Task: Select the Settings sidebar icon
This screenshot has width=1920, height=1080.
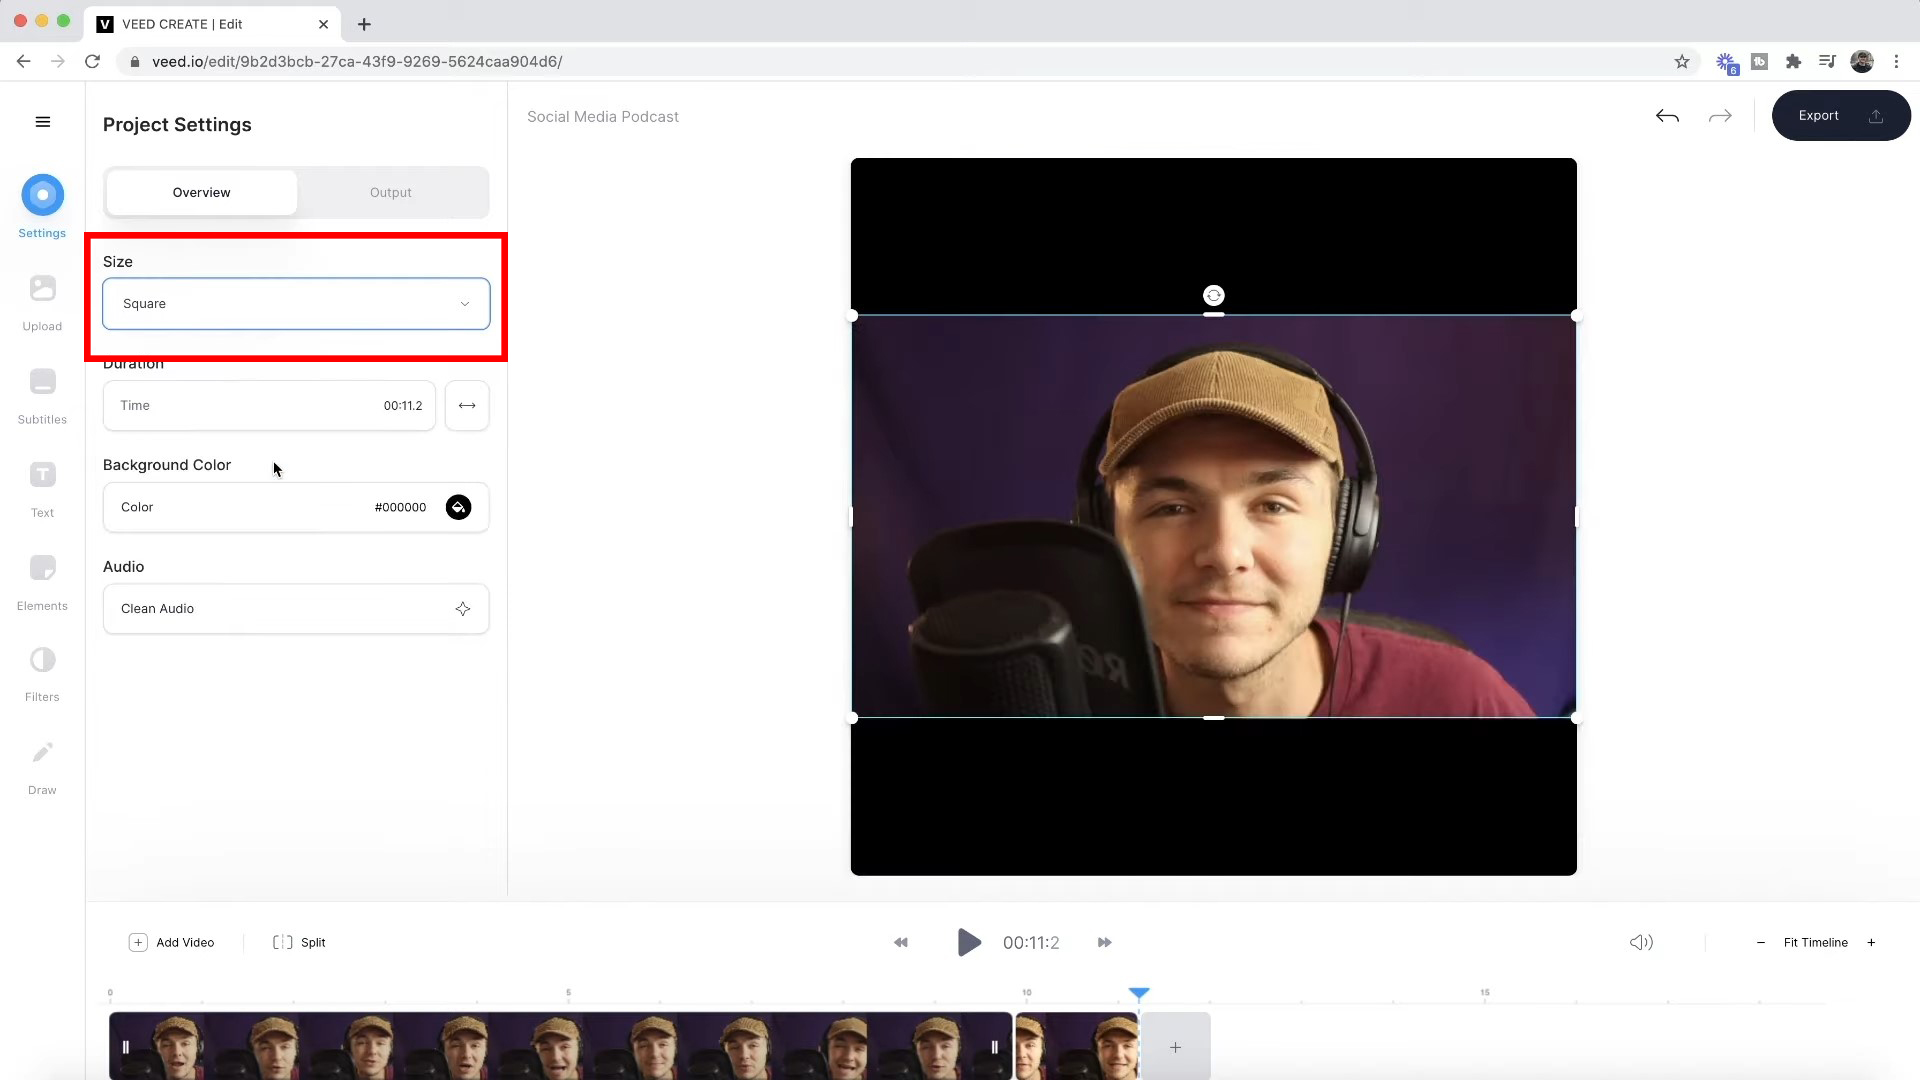Action: (42, 195)
